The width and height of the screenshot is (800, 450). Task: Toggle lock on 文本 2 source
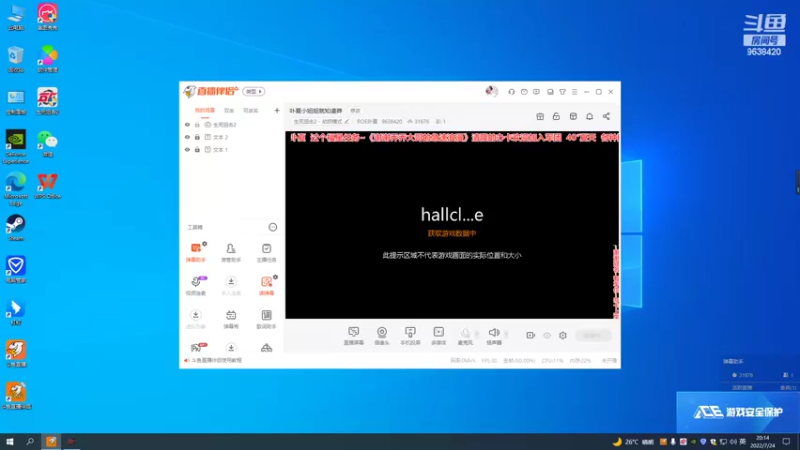(x=197, y=137)
